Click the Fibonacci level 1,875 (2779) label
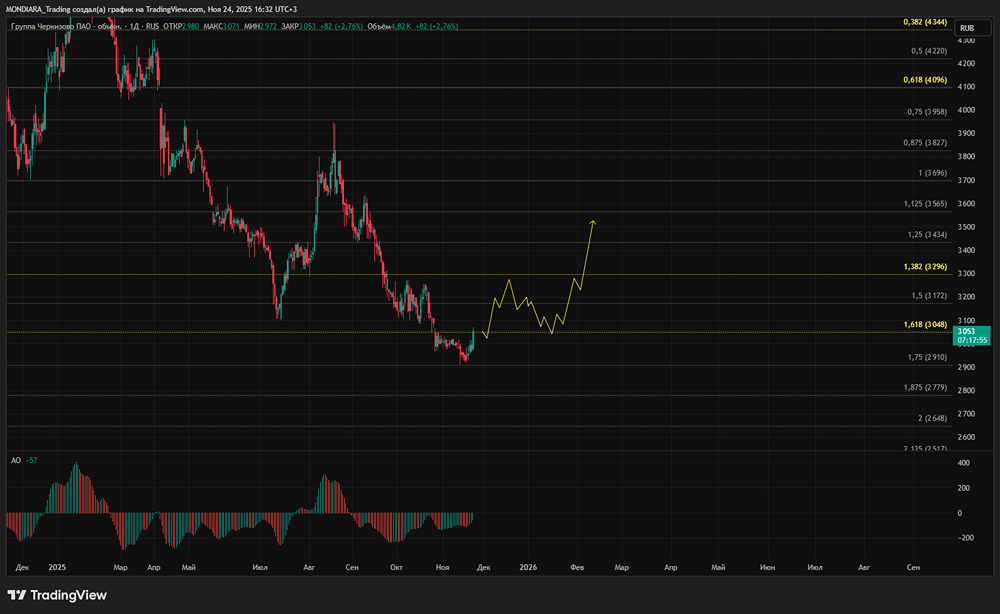This screenshot has width=1000, height=614. (x=925, y=388)
